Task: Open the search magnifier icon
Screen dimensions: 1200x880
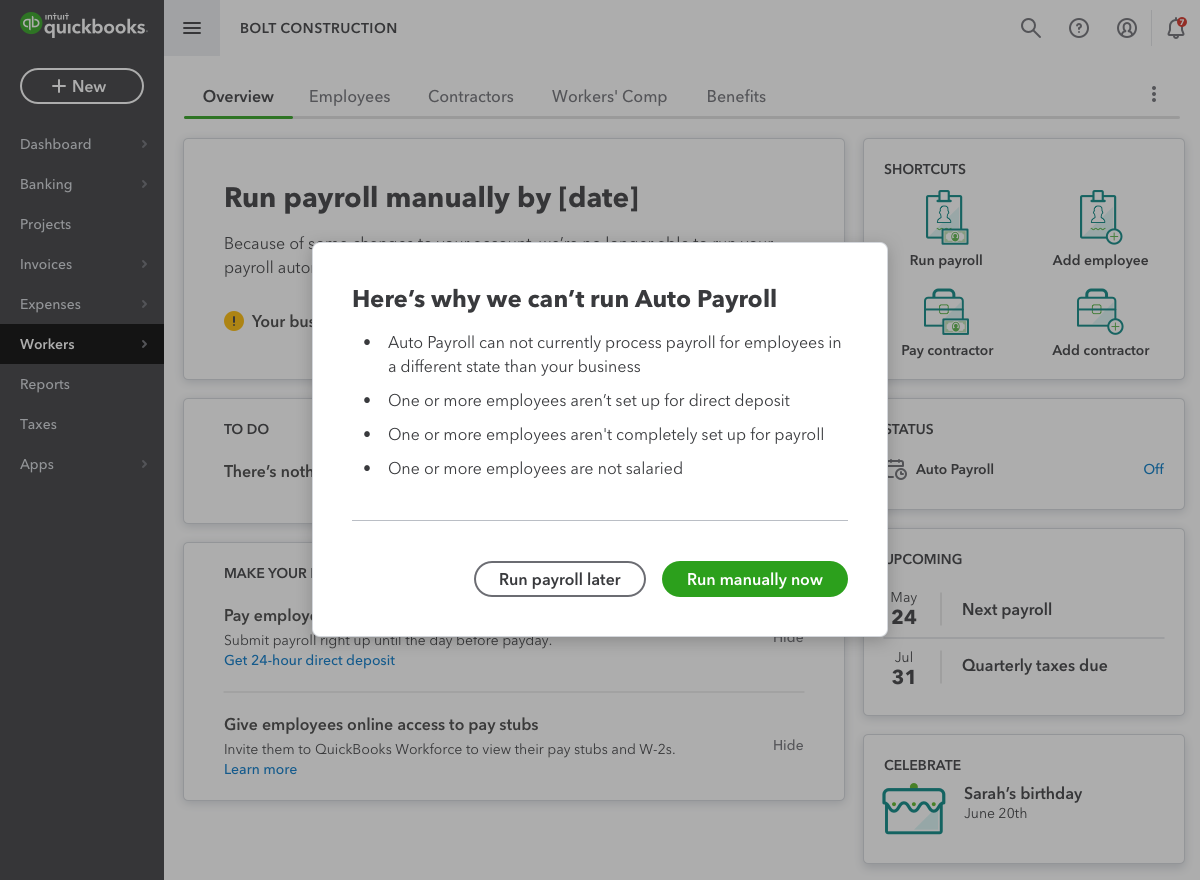Action: [x=1031, y=28]
